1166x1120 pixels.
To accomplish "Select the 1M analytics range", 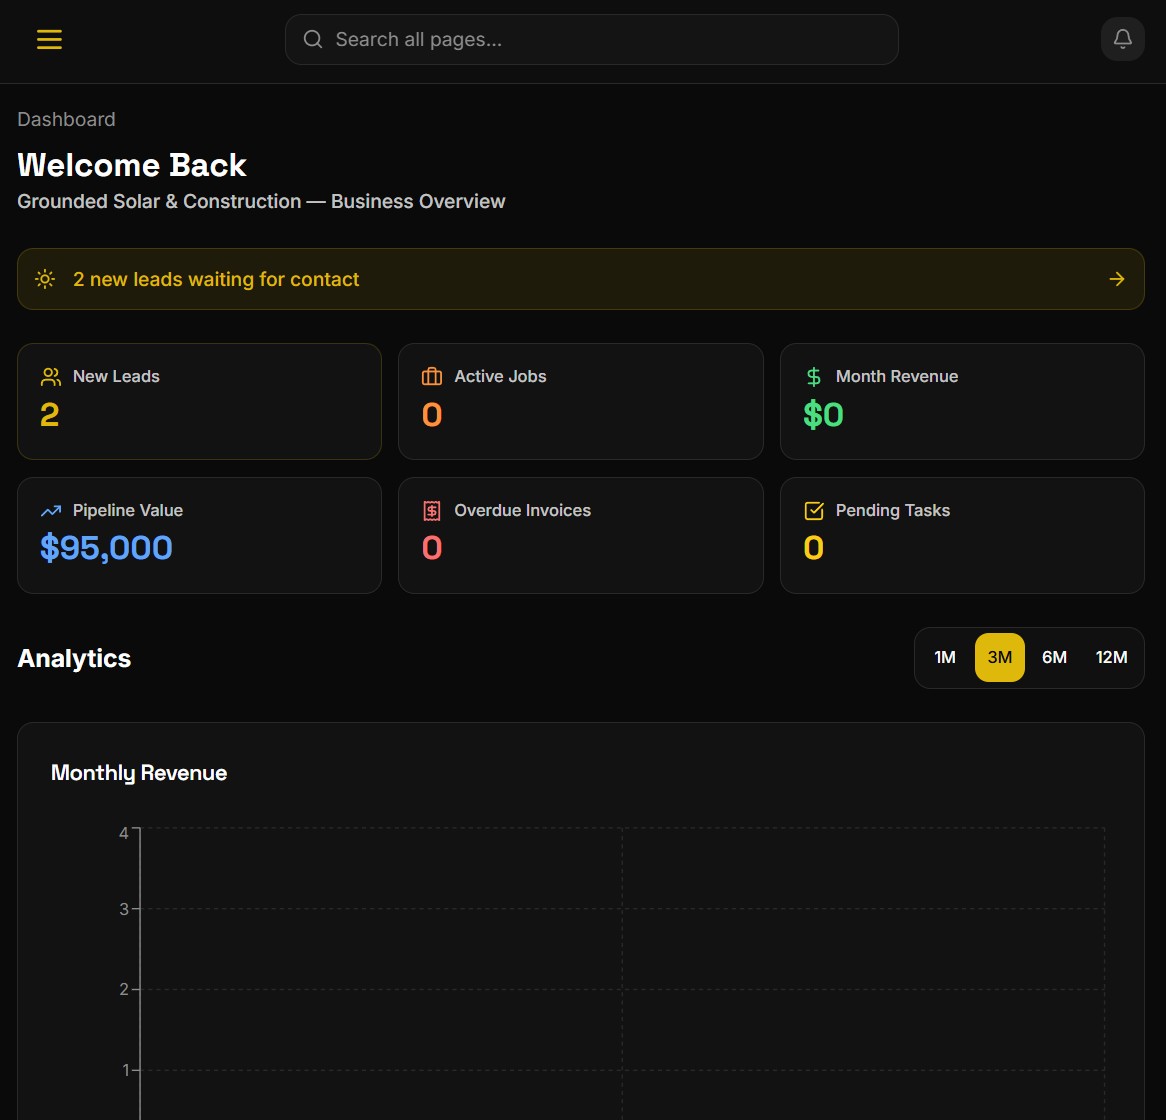I will pos(944,657).
